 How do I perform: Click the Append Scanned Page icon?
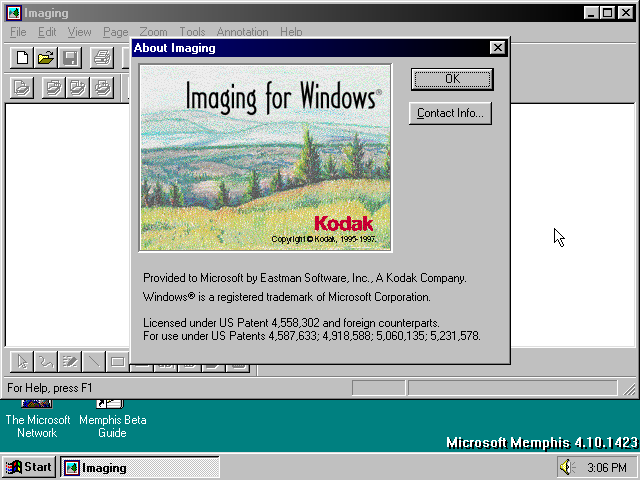(78, 88)
